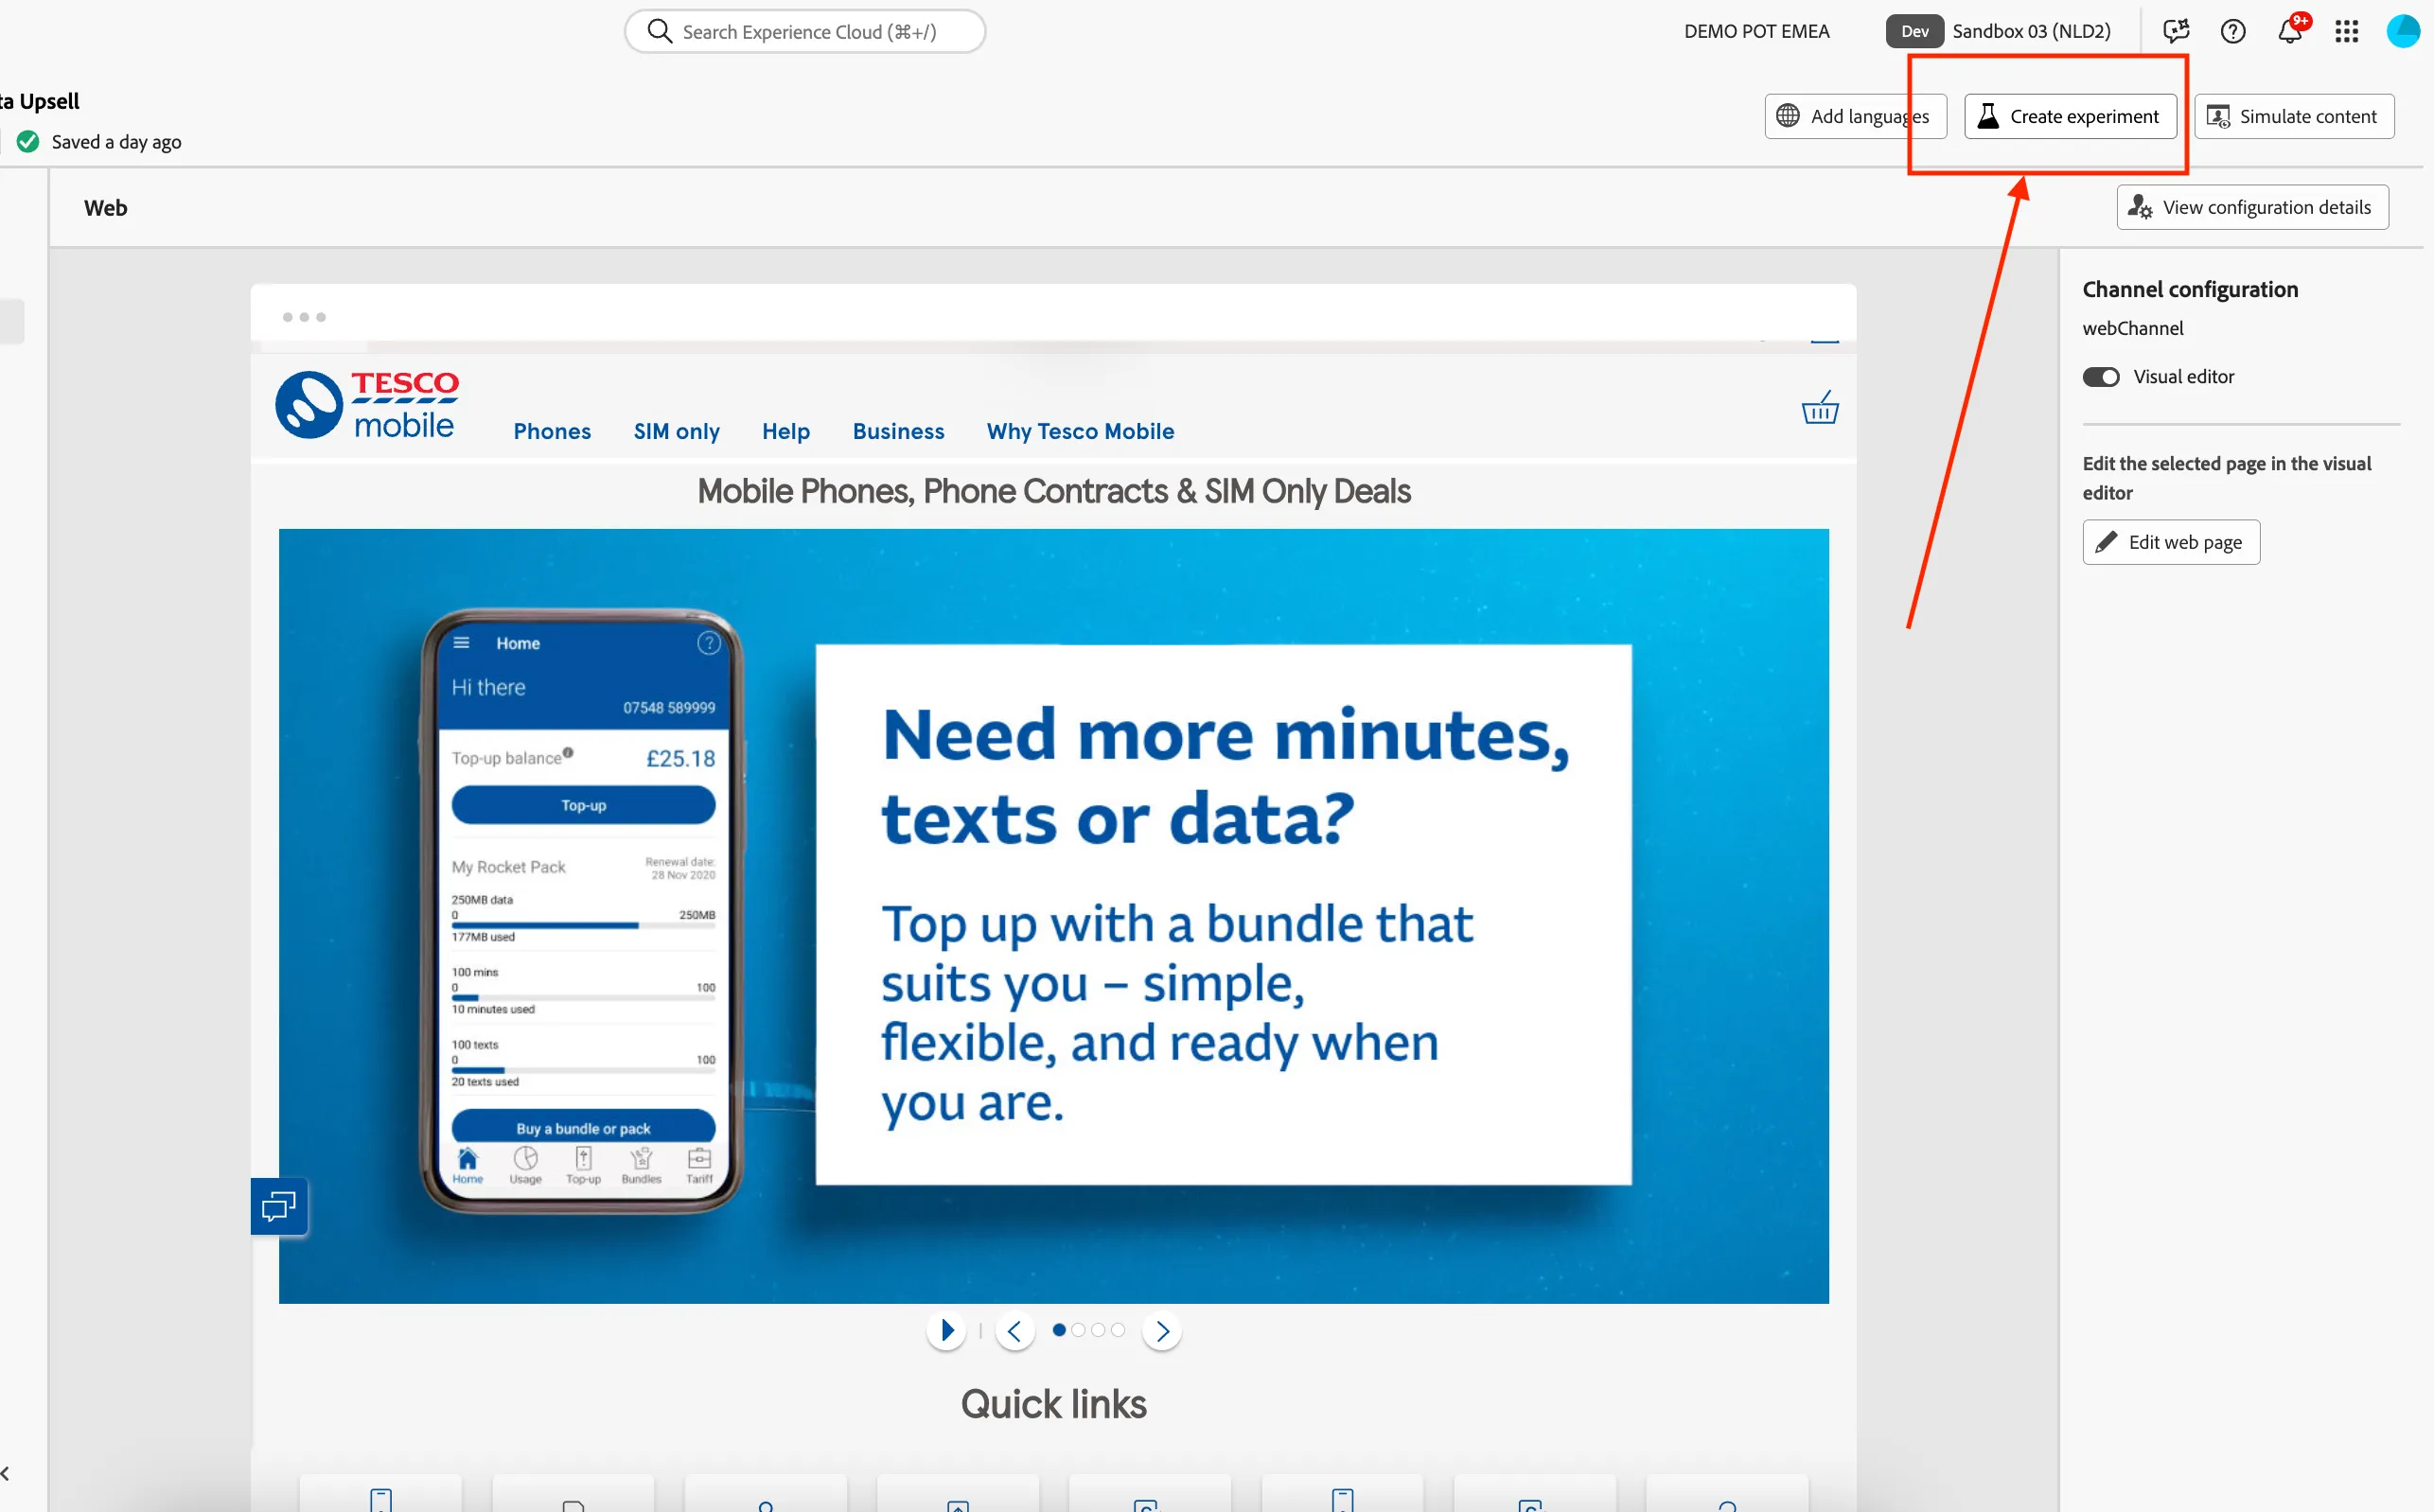2434x1512 pixels.
Task: Click the Create experiment button
Action: tap(2070, 116)
